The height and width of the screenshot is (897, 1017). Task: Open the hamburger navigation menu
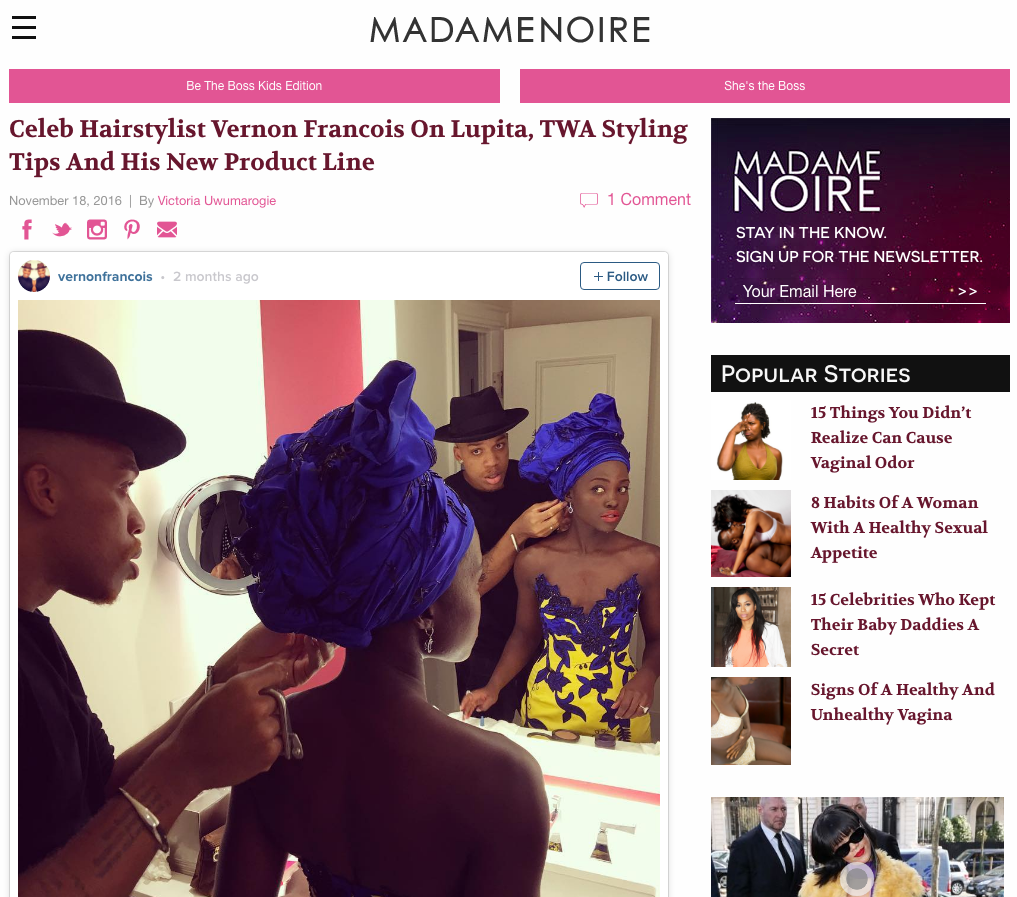24,27
